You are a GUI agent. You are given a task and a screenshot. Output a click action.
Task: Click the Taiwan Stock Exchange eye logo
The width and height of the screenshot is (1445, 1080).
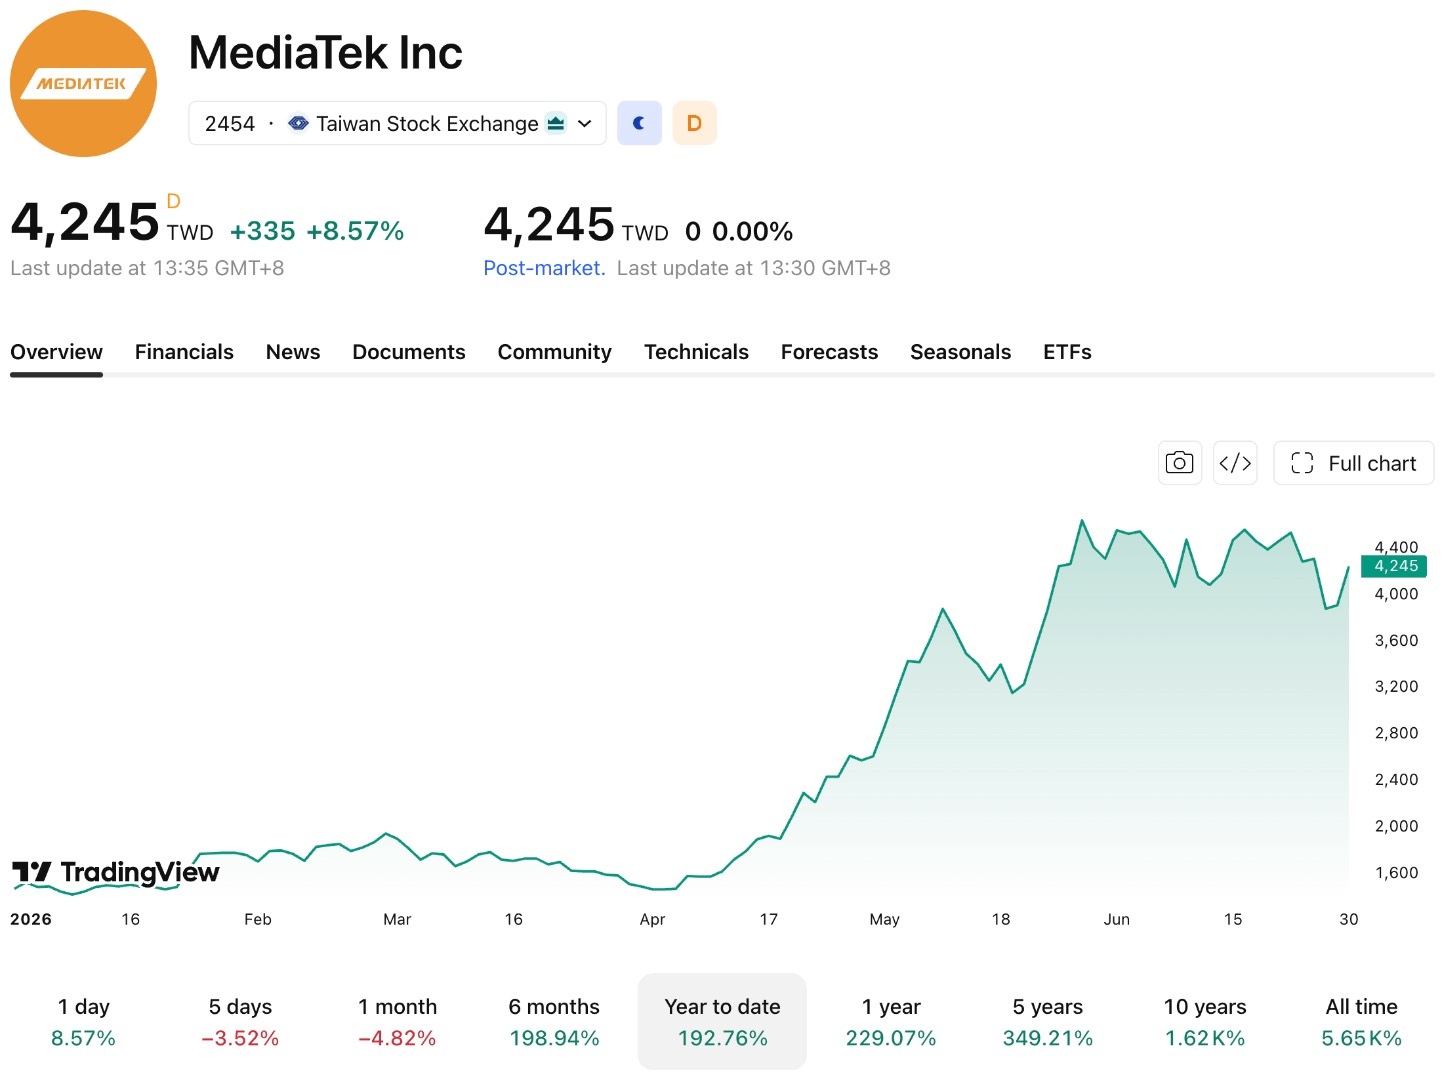tap(298, 123)
